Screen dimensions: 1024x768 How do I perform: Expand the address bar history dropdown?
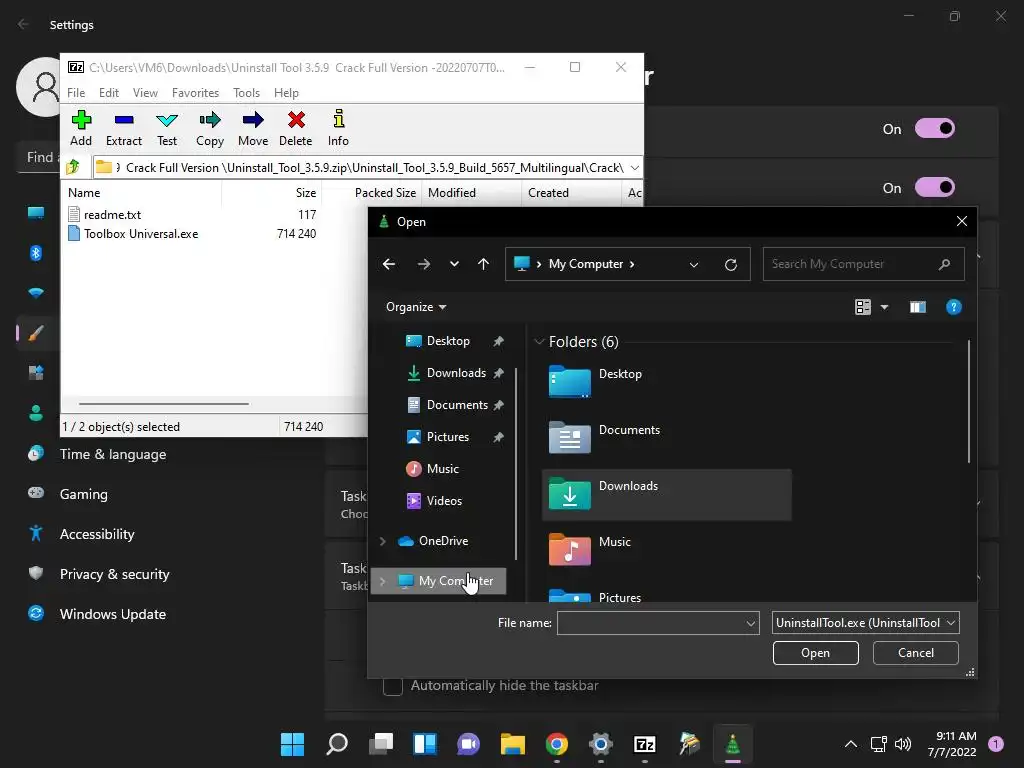click(694, 264)
